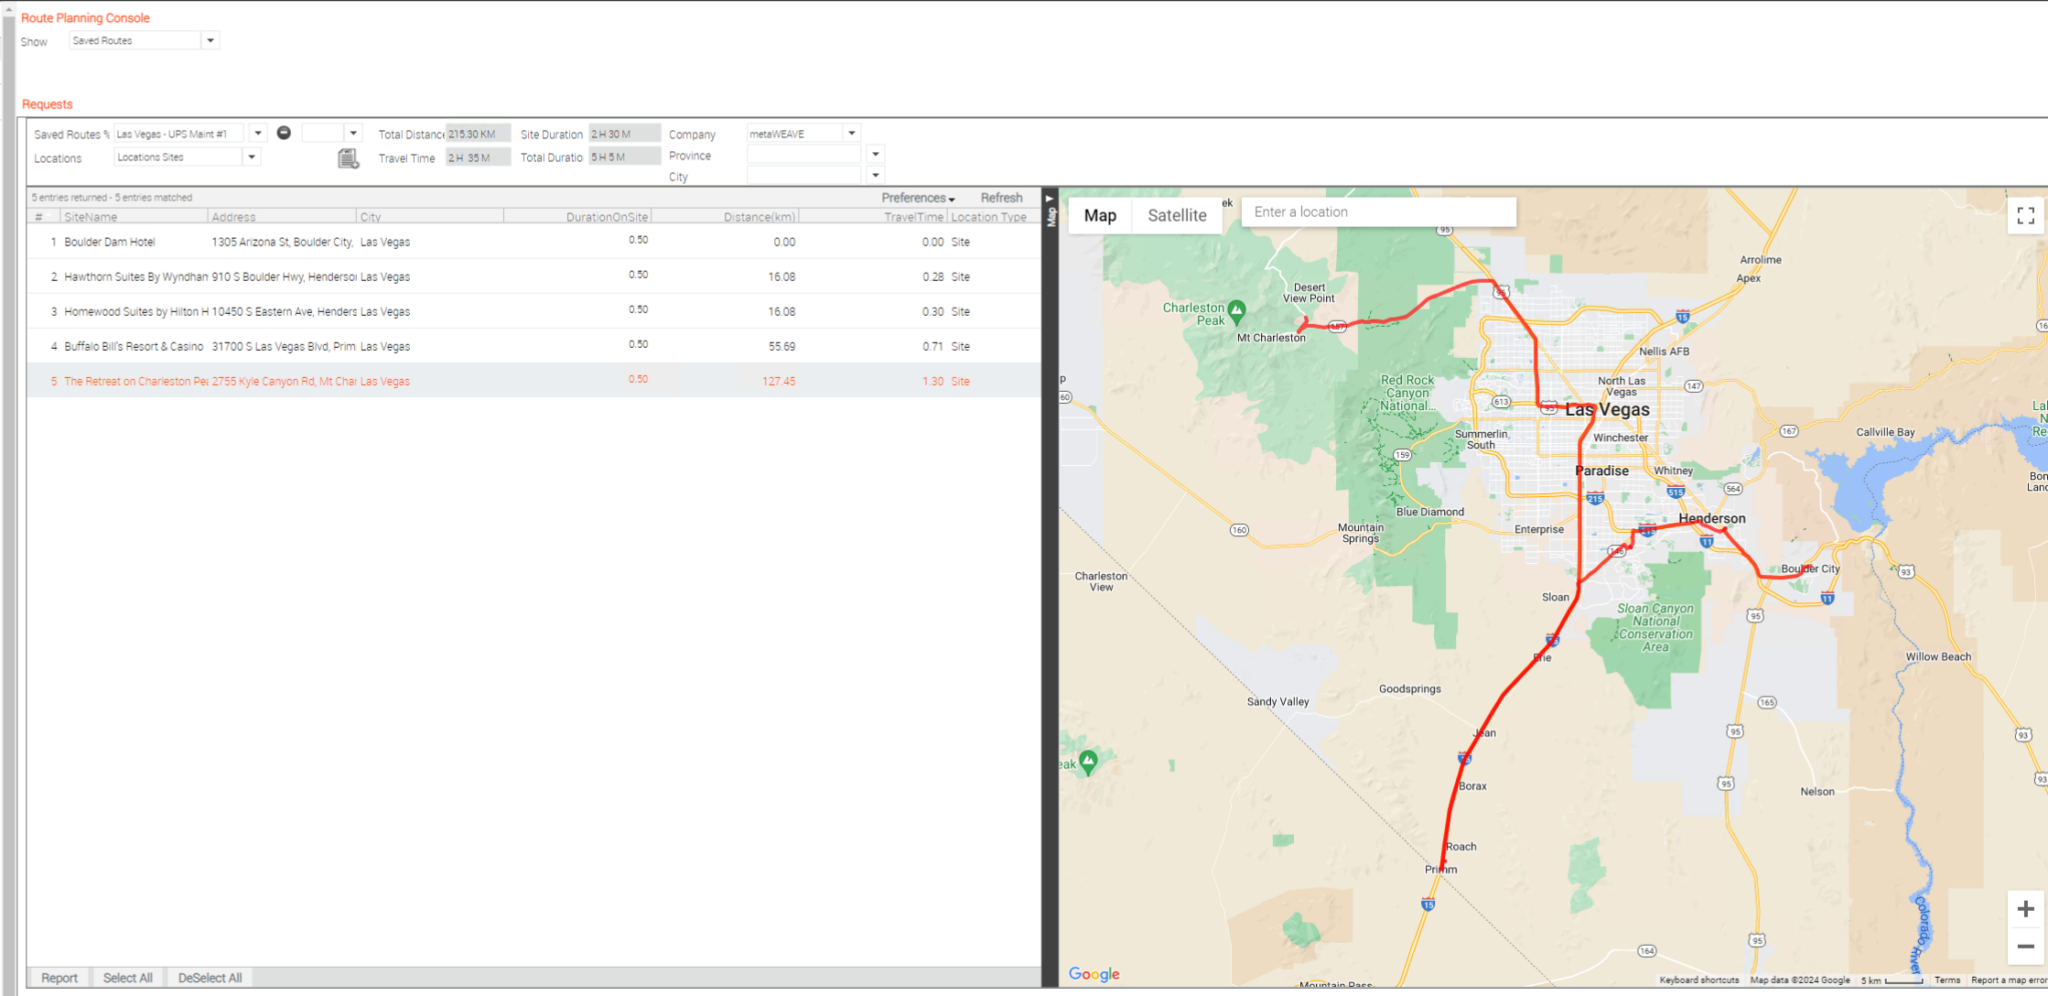Click the route report document icon
This screenshot has width=2048, height=996.
pyautogui.click(x=348, y=158)
